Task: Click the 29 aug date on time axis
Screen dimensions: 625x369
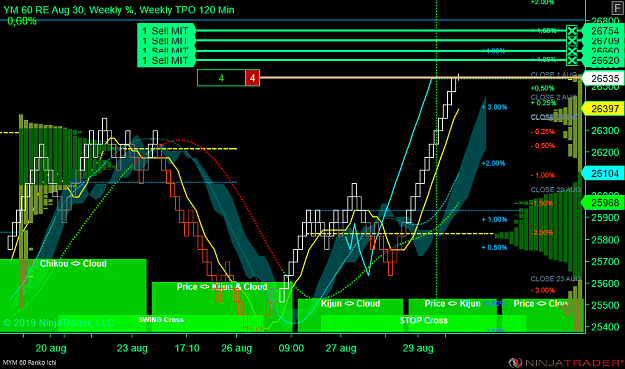Action: [418, 348]
